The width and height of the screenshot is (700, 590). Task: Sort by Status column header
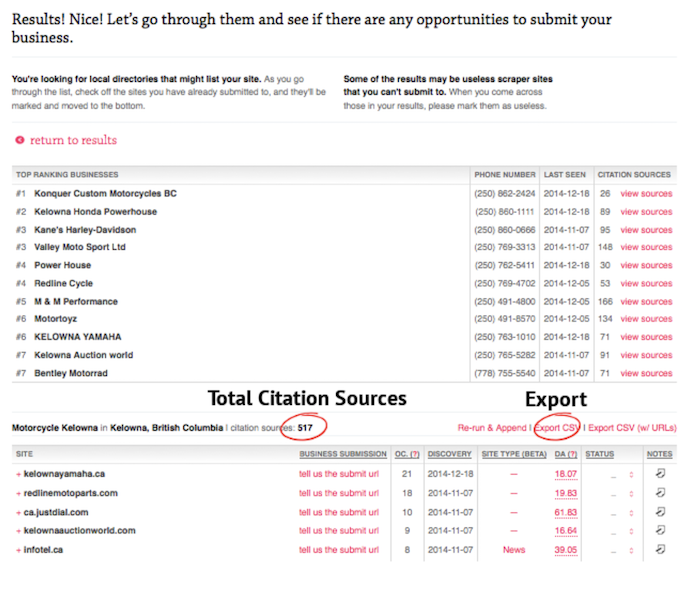[600, 454]
